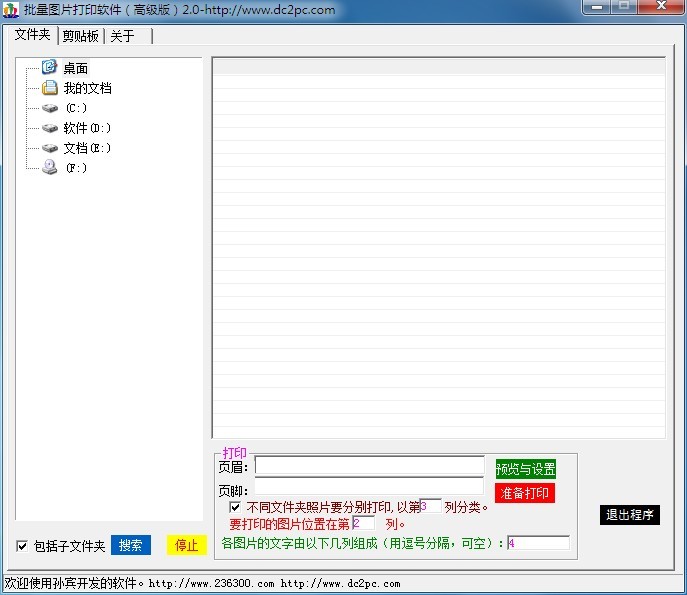Click the image text columns field
687x595 pixels.
click(538, 543)
